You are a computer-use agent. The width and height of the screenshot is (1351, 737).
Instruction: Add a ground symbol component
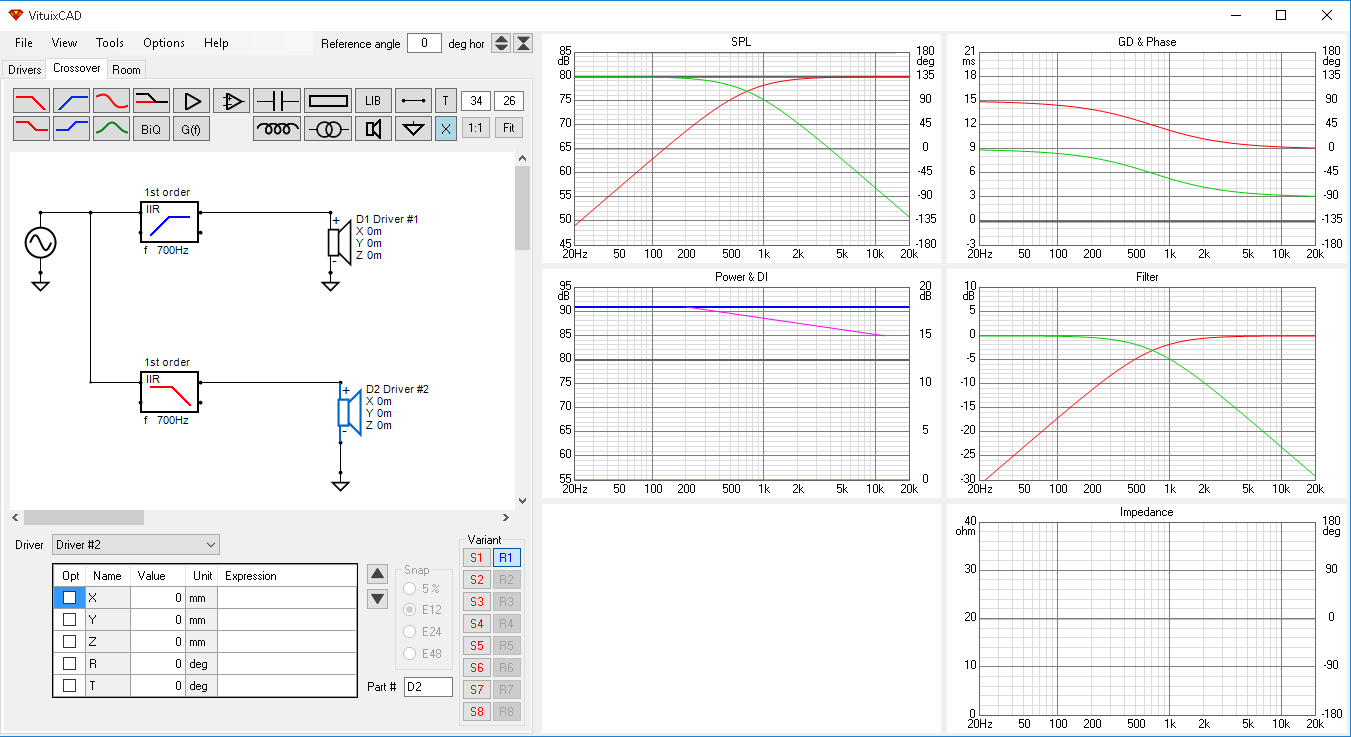point(413,129)
